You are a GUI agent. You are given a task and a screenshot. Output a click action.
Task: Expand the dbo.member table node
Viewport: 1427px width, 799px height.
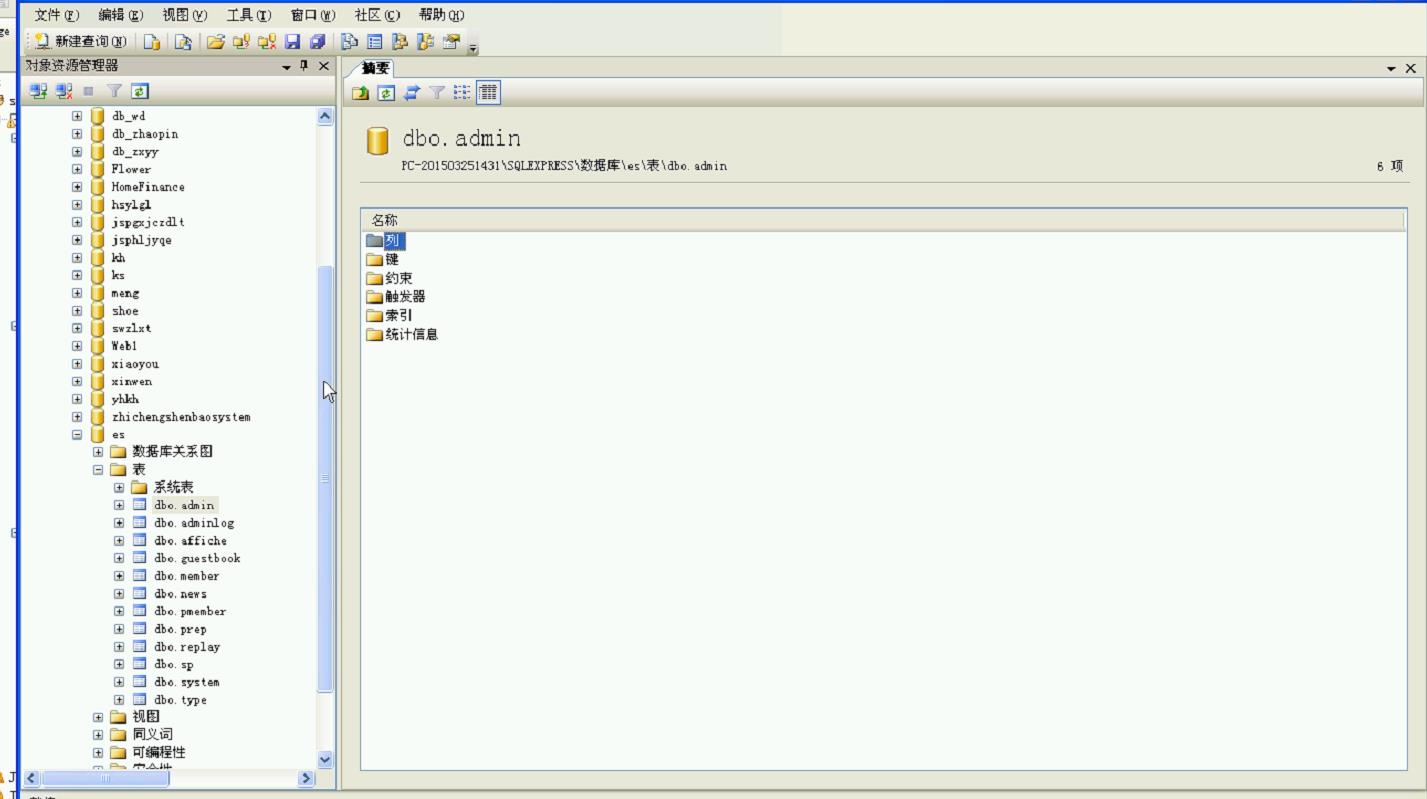[x=119, y=576]
